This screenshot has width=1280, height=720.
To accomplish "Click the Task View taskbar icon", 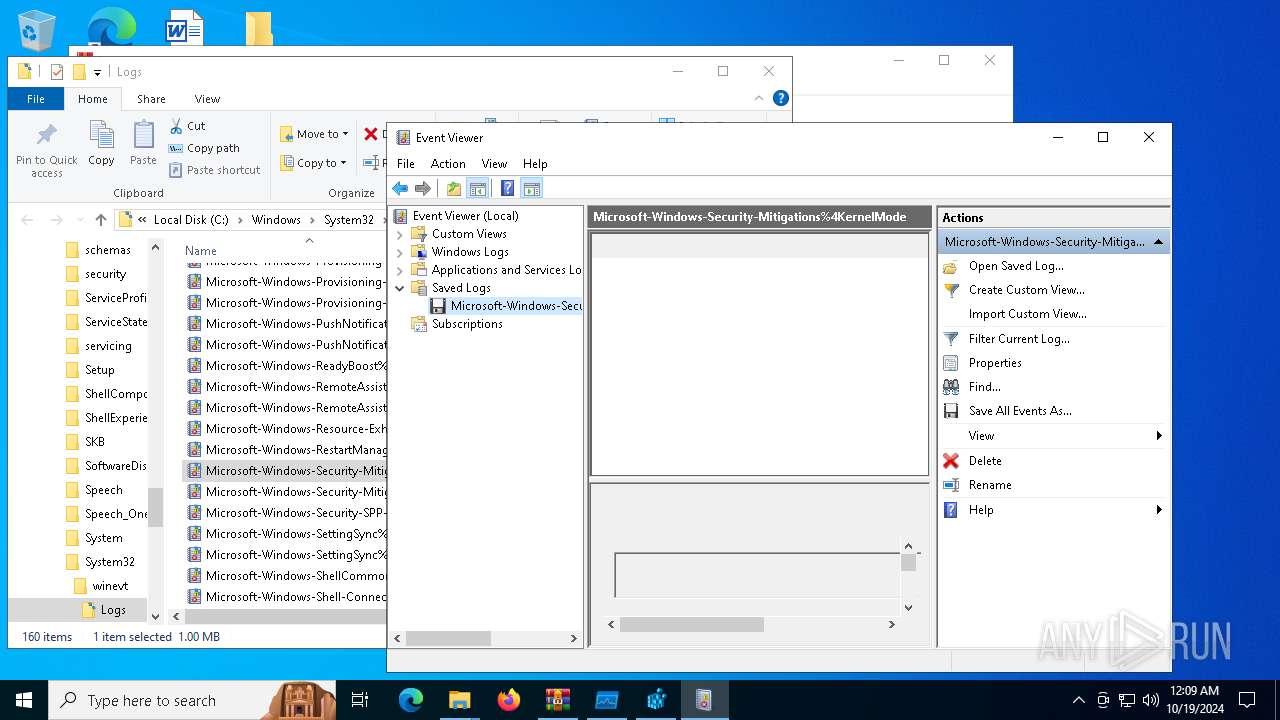I will (x=360, y=700).
